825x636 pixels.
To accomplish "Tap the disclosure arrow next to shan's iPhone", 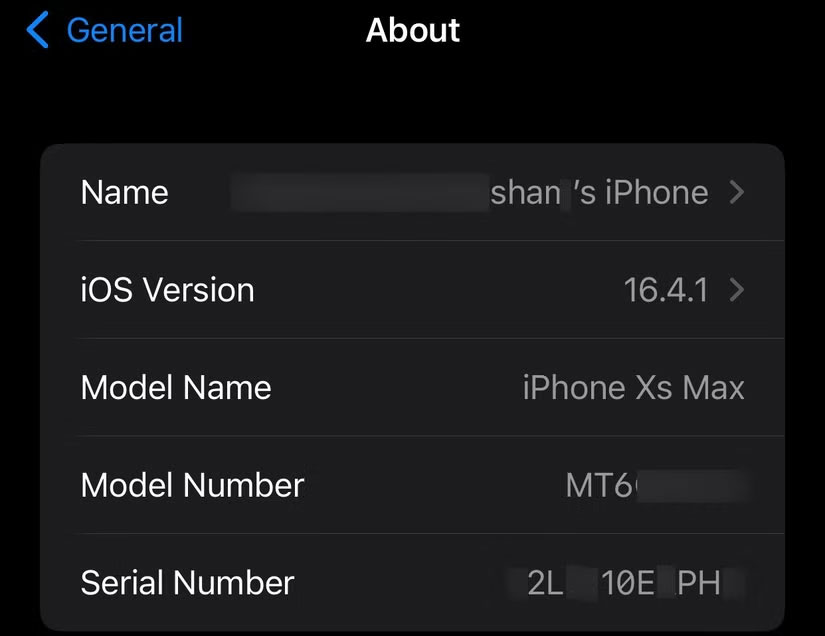I will [x=737, y=192].
